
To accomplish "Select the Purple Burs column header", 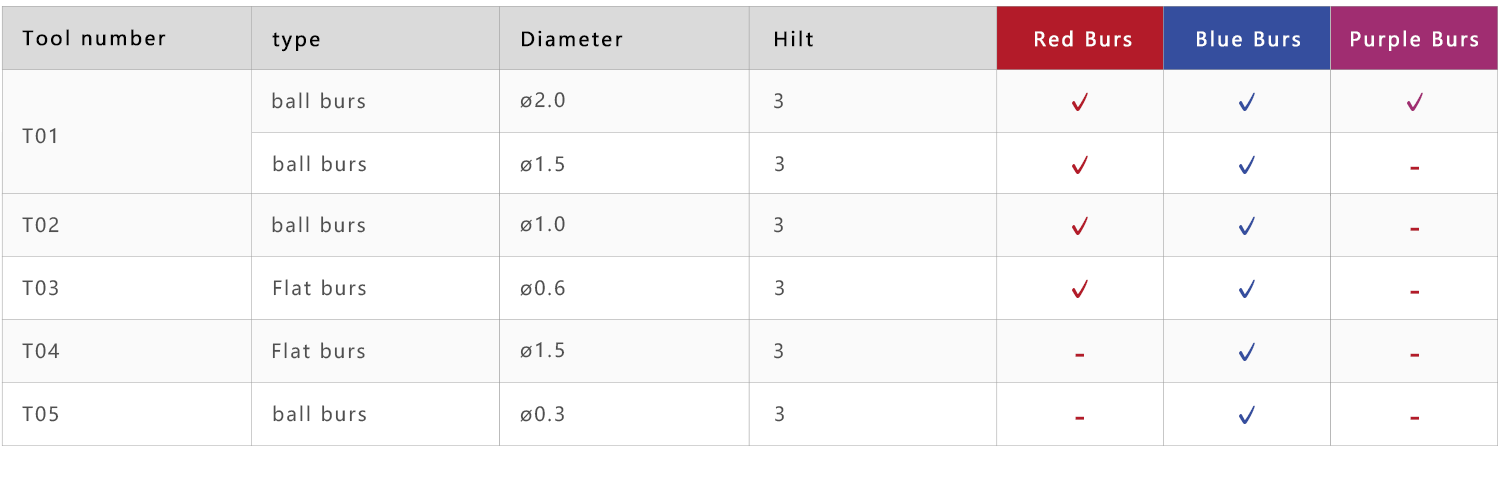I will [1414, 39].
